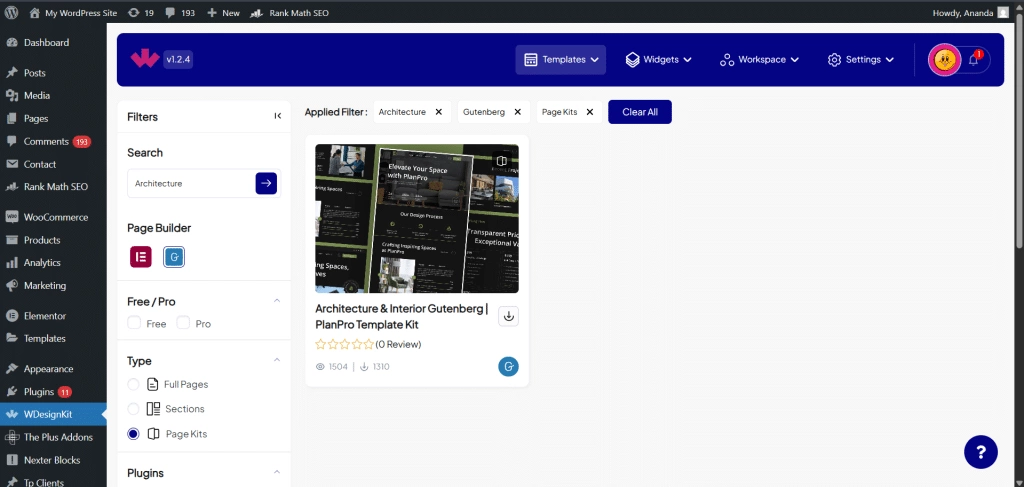Collapse the Plugins filter section
The height and width of the screenshot is (487, 1024).
pos(277,472)
